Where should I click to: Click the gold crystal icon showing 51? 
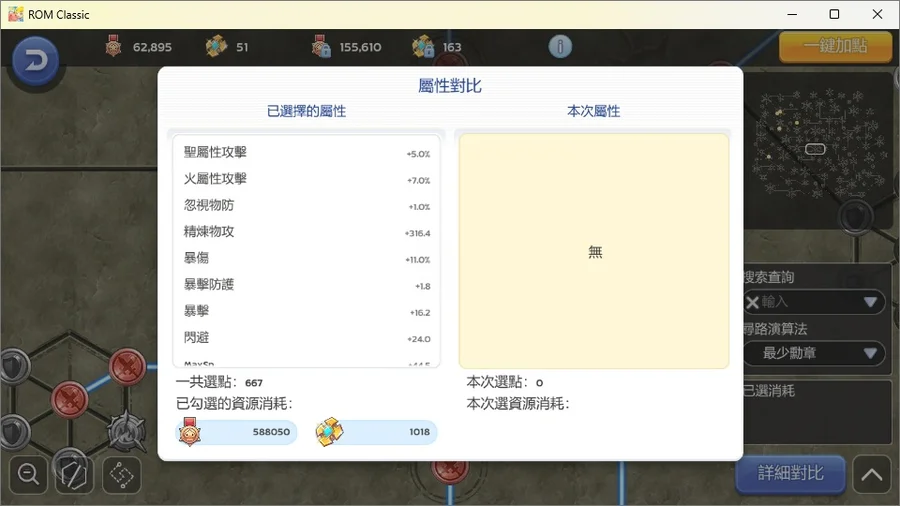click(217, 47)
